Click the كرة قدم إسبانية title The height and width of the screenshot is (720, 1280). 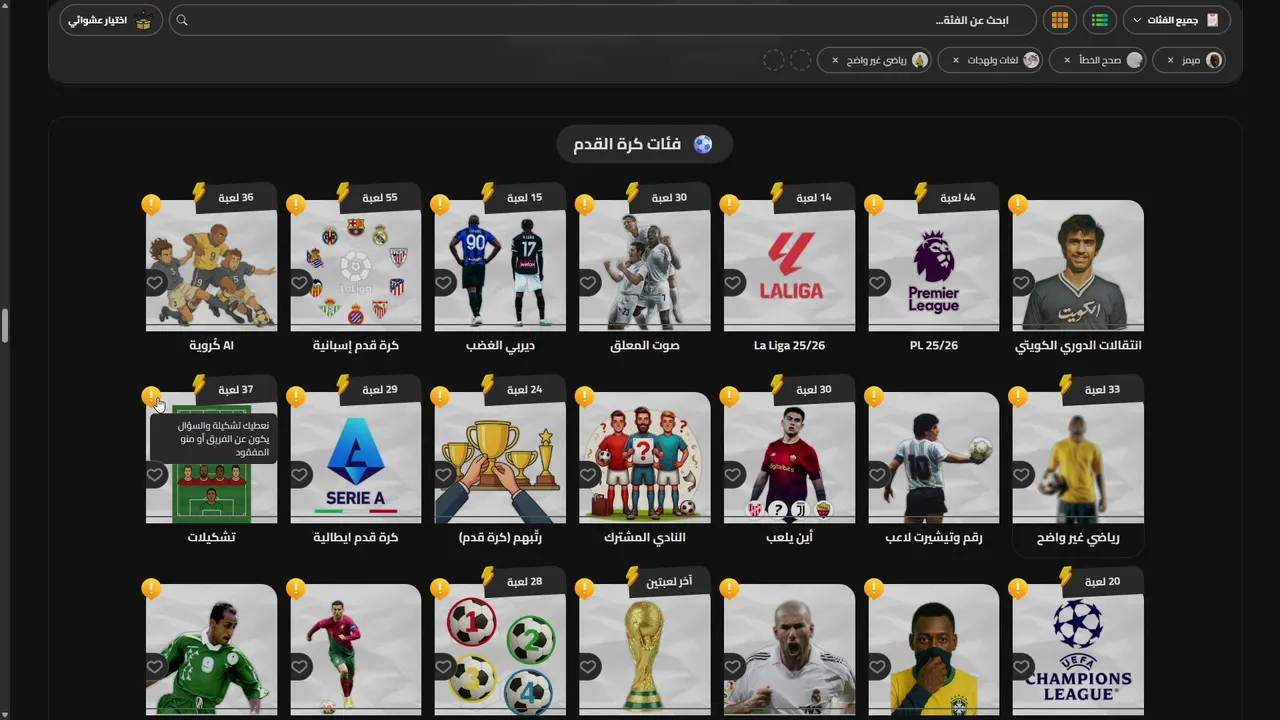[x=356, y=346]
